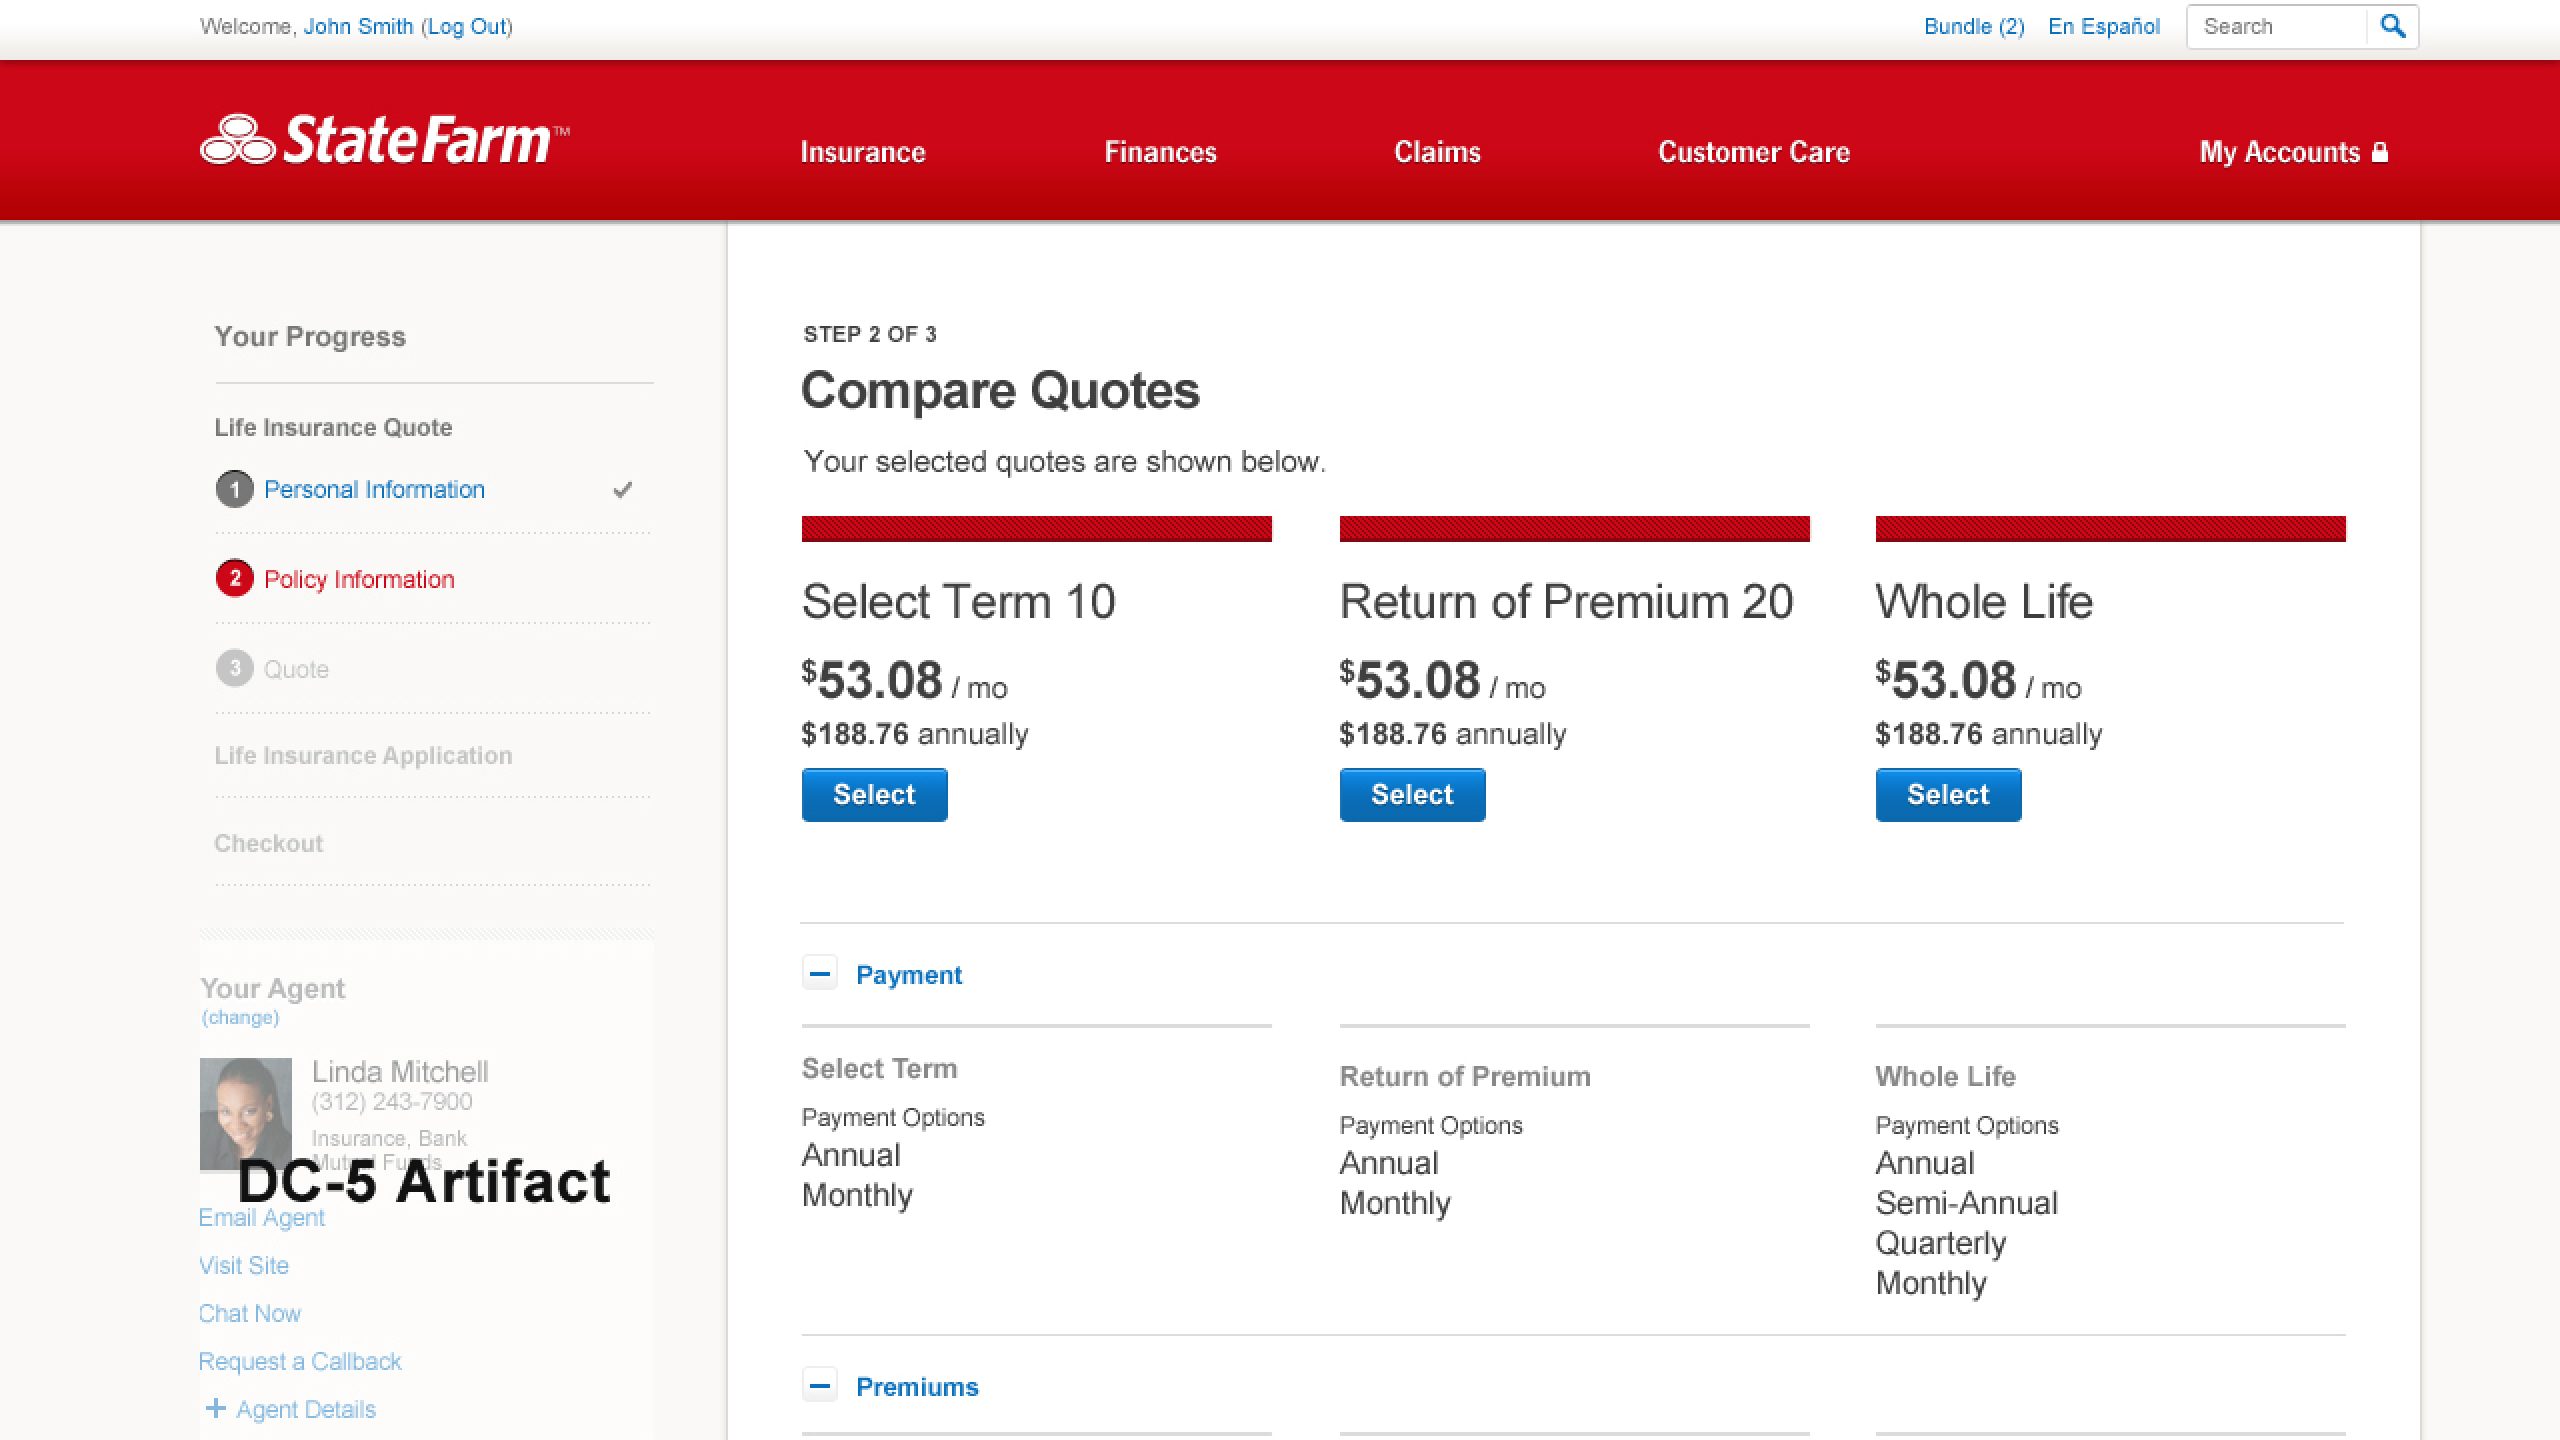Viewport: 2560px width, 1440px height.
Task: Open the Customer Care menu
Action: tap(1753, 152)
